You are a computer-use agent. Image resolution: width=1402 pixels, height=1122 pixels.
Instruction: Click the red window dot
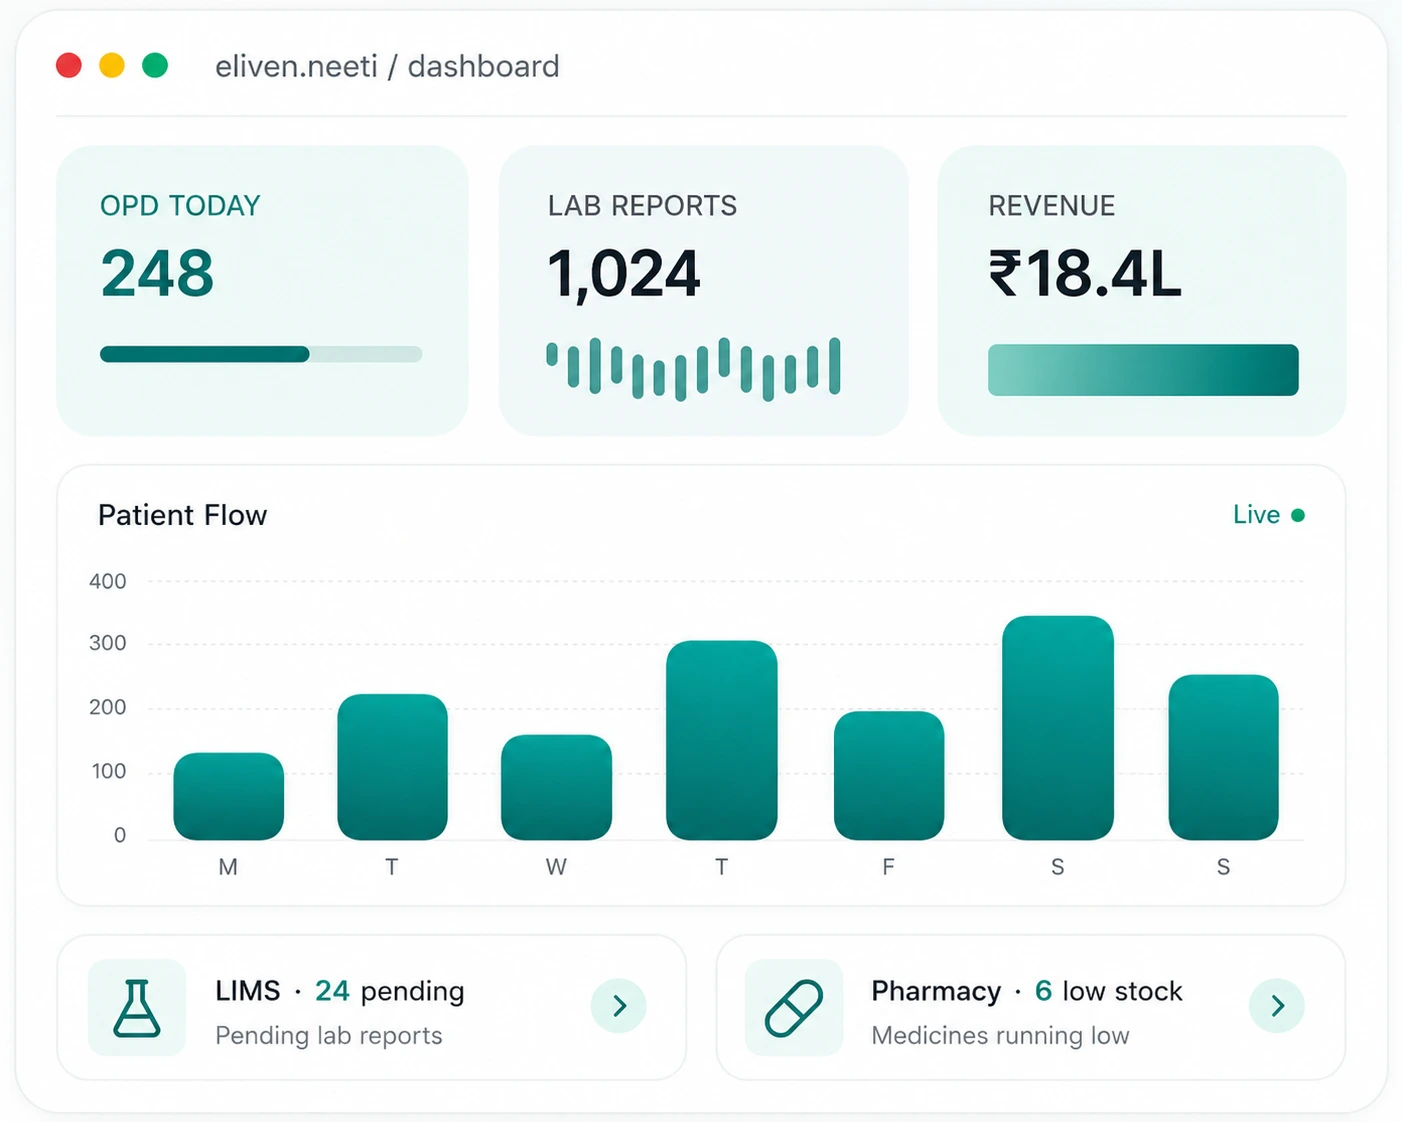(69, 66)
